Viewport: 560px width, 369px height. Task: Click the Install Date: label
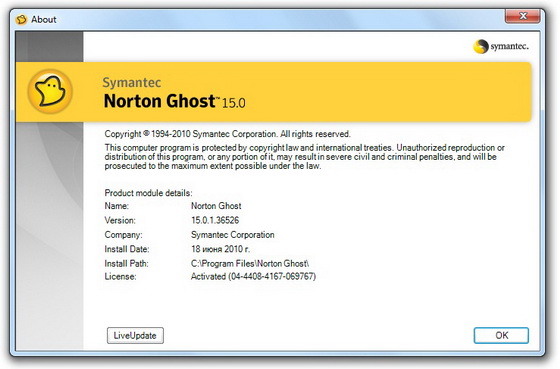[127, 249]
